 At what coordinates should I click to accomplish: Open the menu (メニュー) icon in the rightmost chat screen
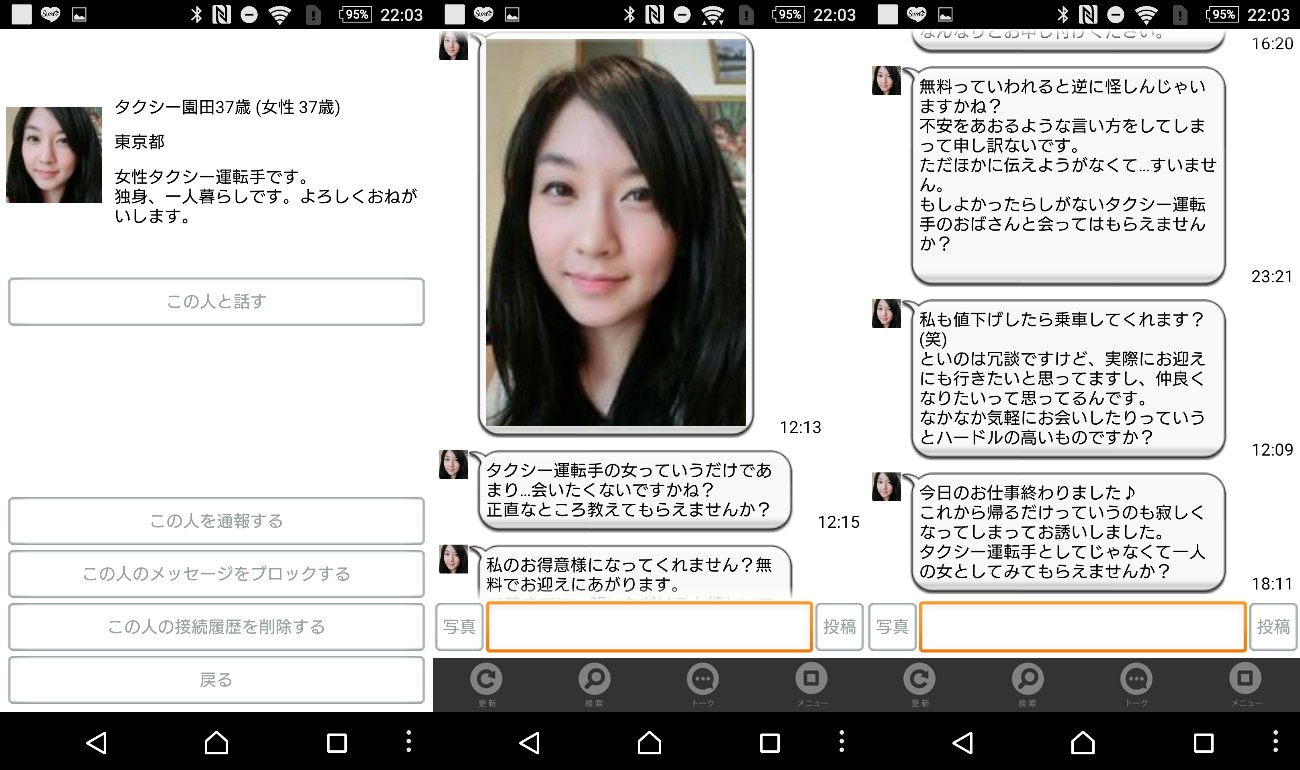tap(1245, 681)
